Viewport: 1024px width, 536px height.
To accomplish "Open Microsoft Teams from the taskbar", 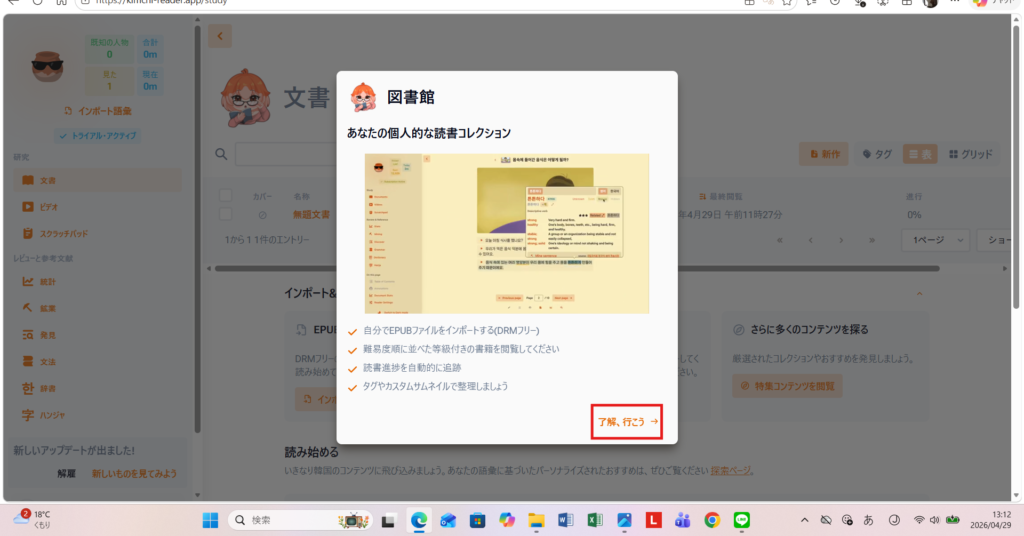I will (x=682, y=520).
